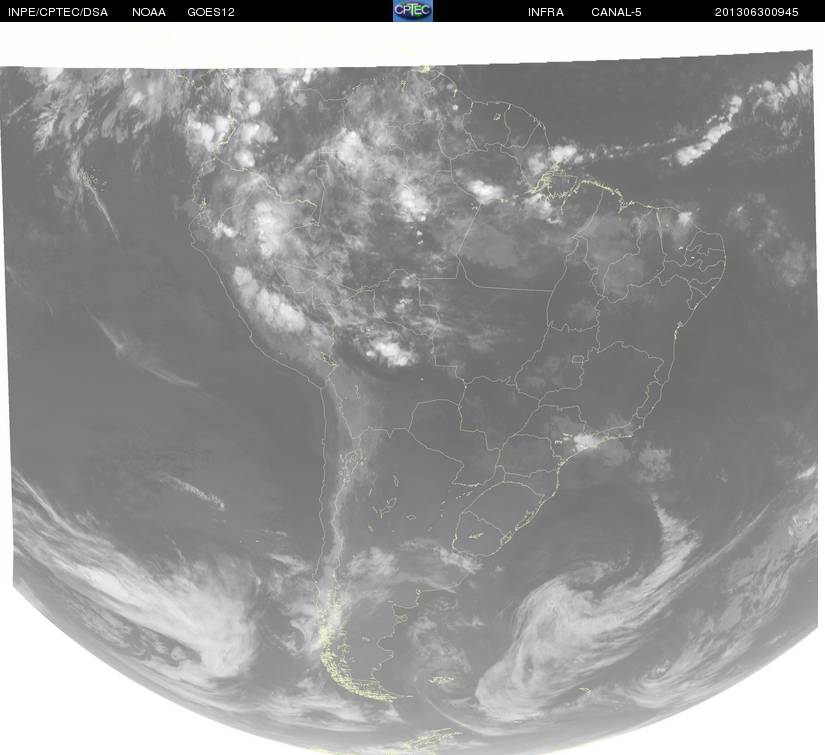Select the INPE/CPTEC/DSA header text
This screenshot has height=755, width=825.
point(58,12)
